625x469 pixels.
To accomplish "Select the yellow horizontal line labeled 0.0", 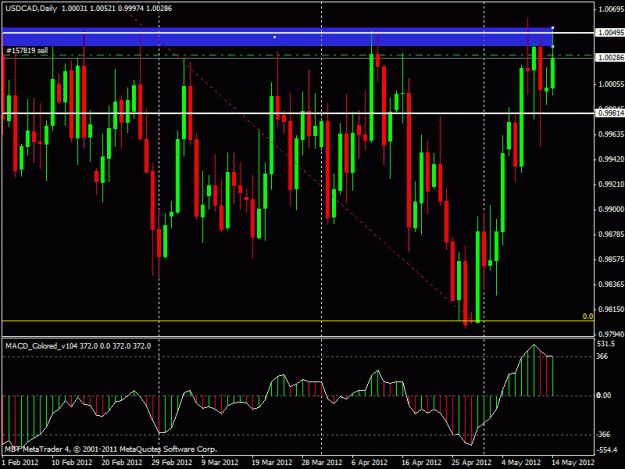I will tap(298, 321).
